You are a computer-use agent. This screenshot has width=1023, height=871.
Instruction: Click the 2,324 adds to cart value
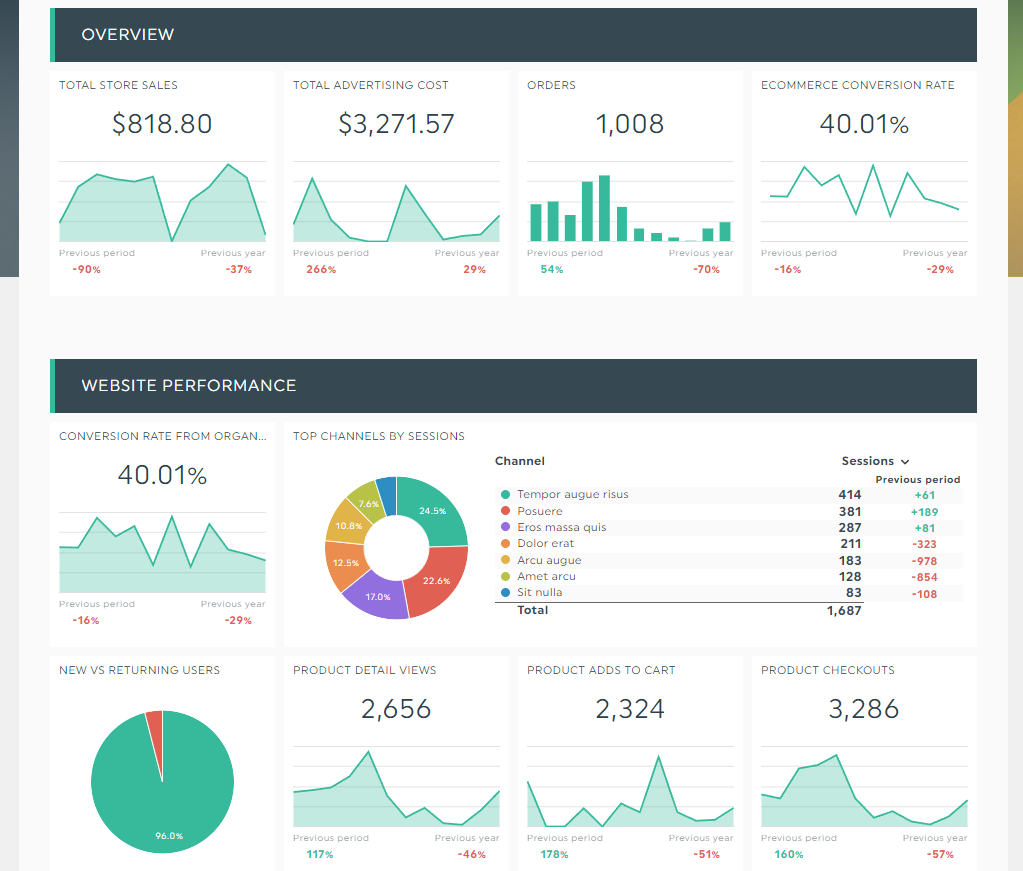[630, 709]
